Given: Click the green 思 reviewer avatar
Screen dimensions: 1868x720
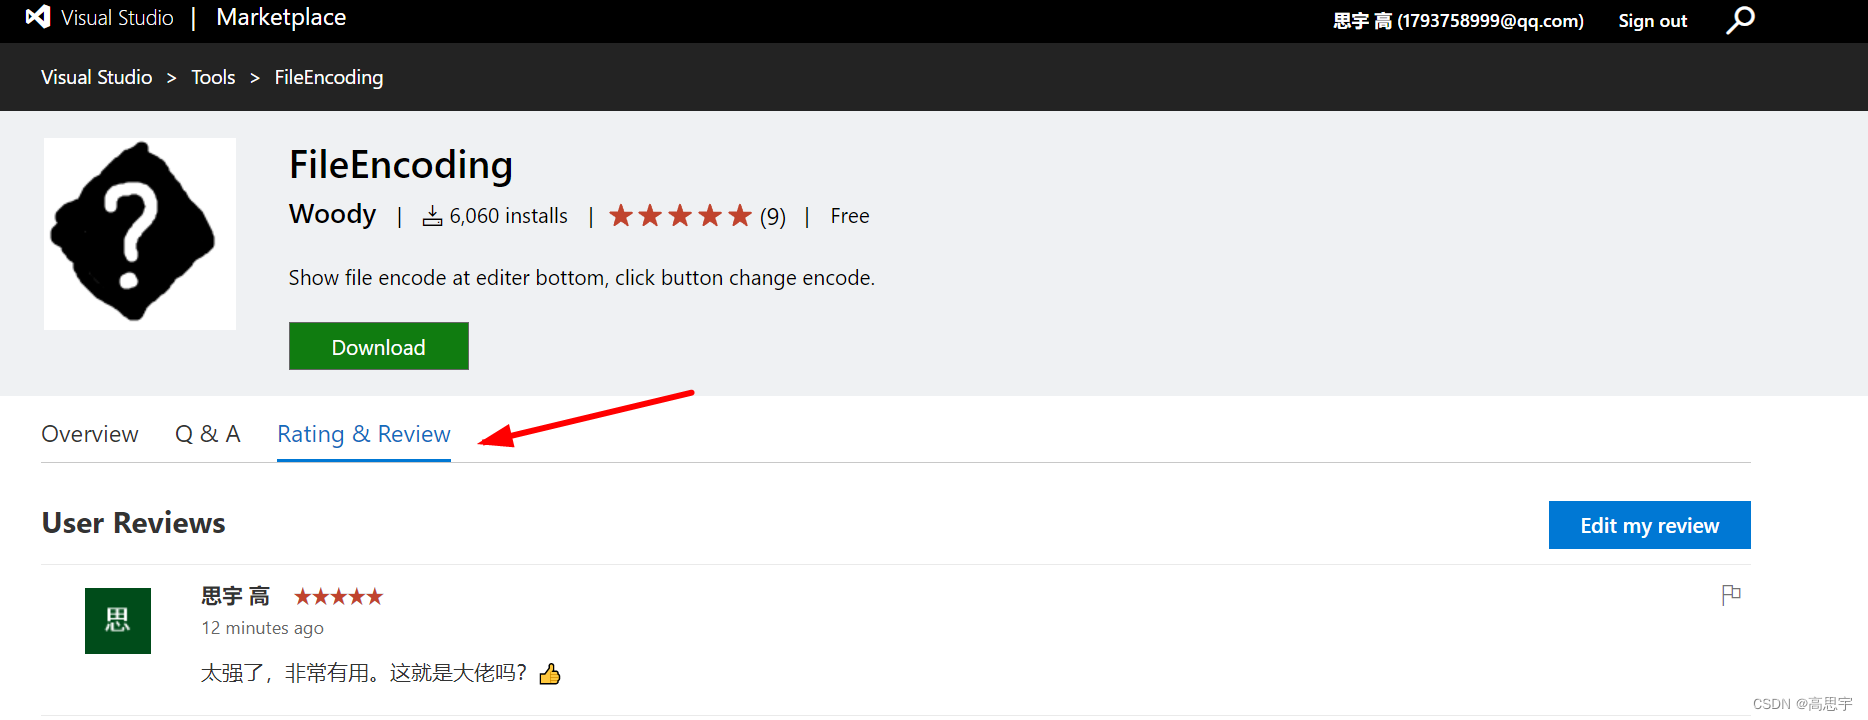Looking at the screenshot, I should (x=118, y=621).
